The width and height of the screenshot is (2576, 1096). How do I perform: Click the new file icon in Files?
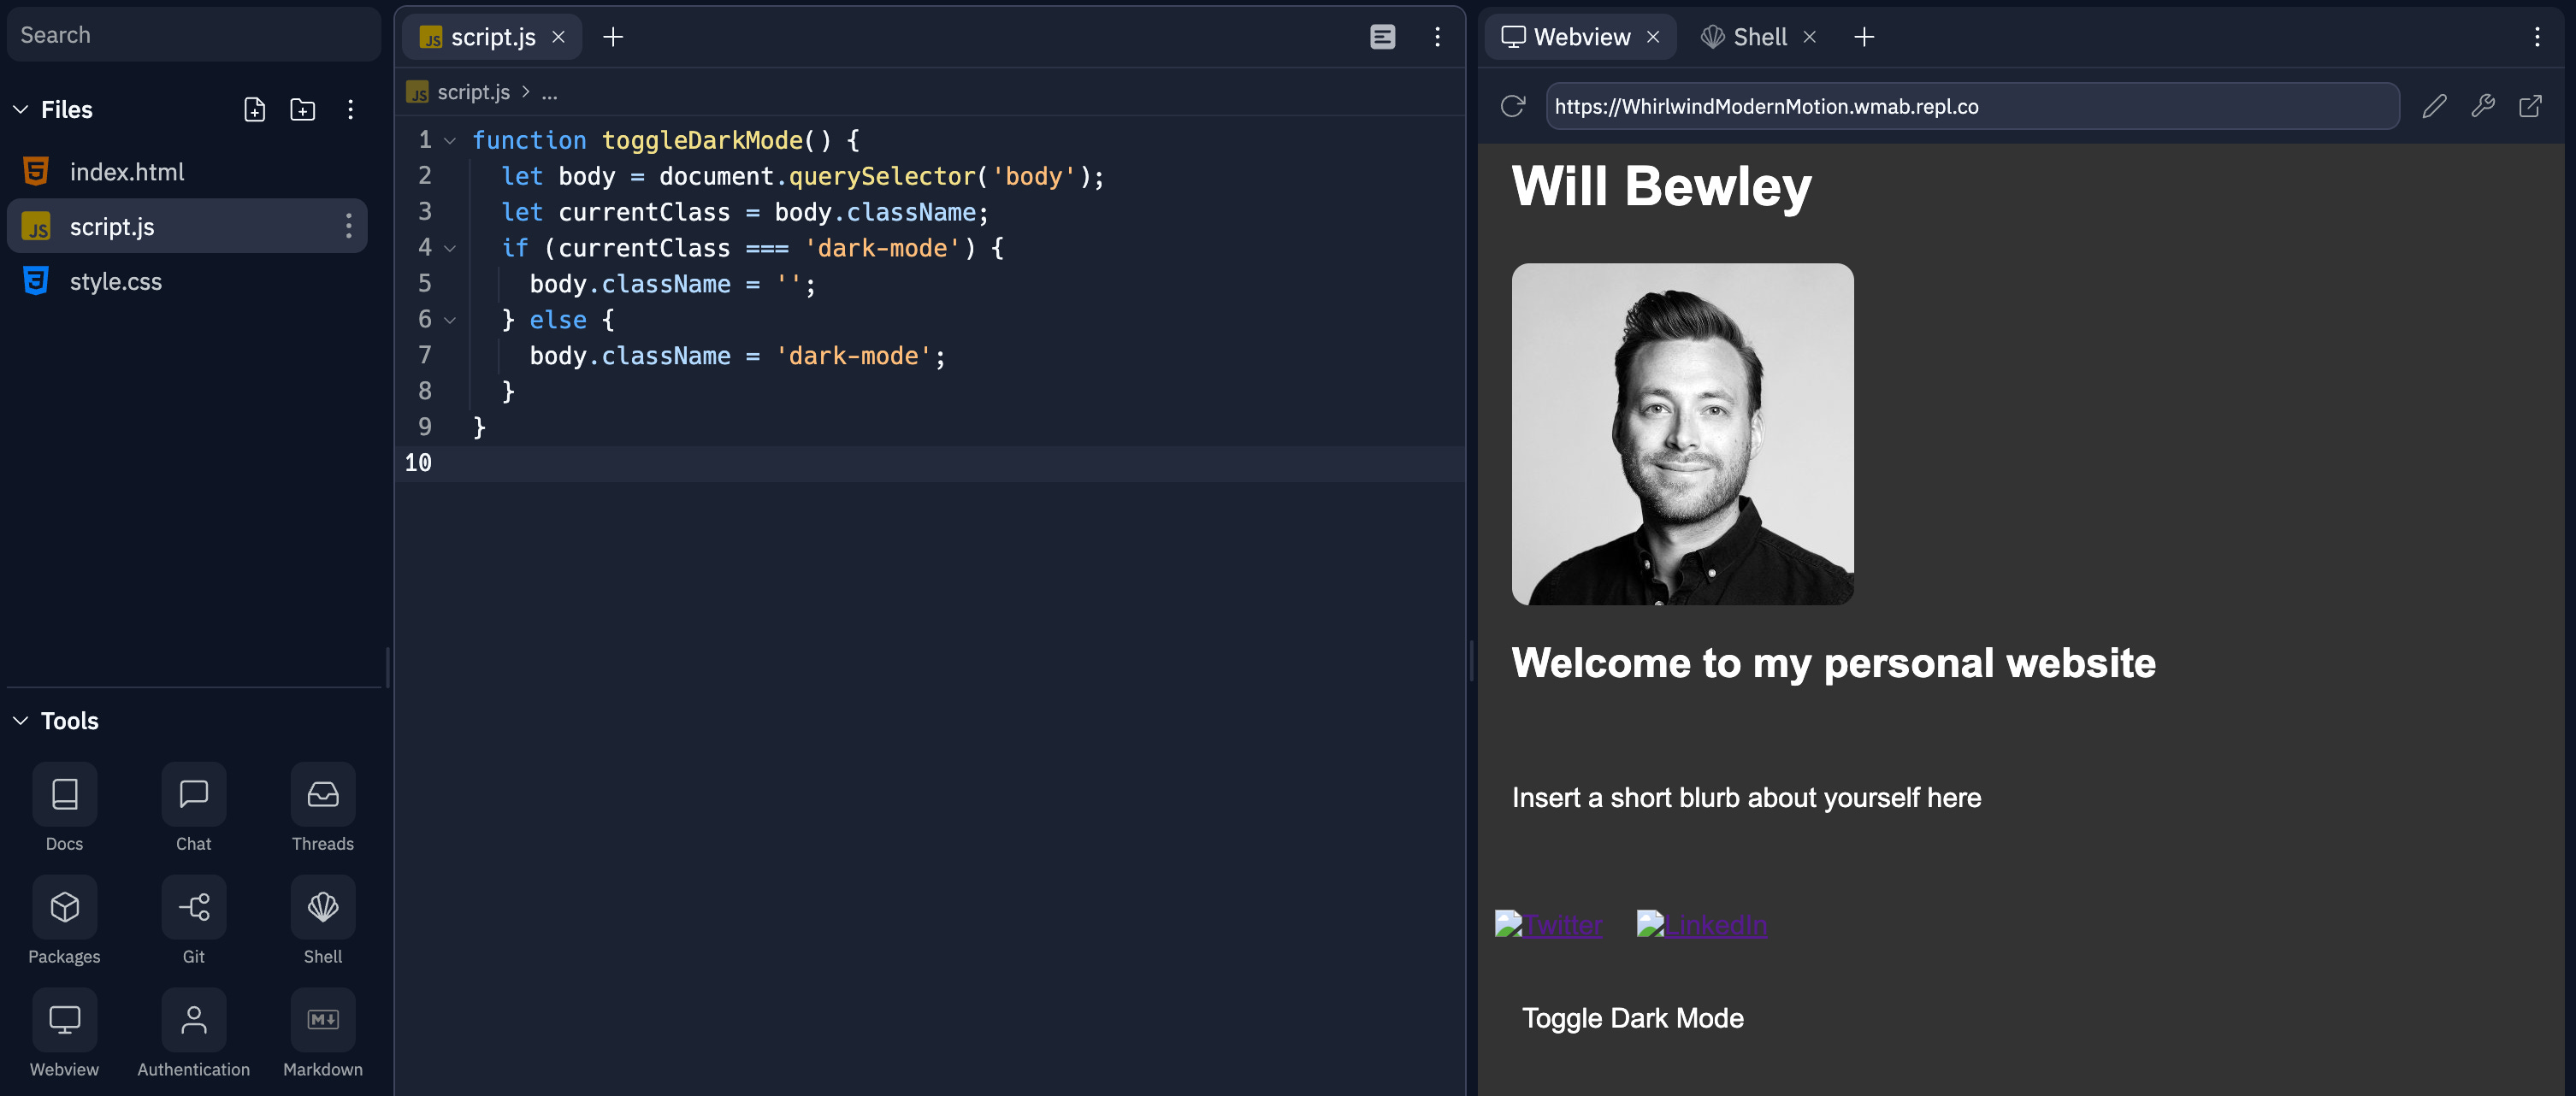click(x=255, y=109)
